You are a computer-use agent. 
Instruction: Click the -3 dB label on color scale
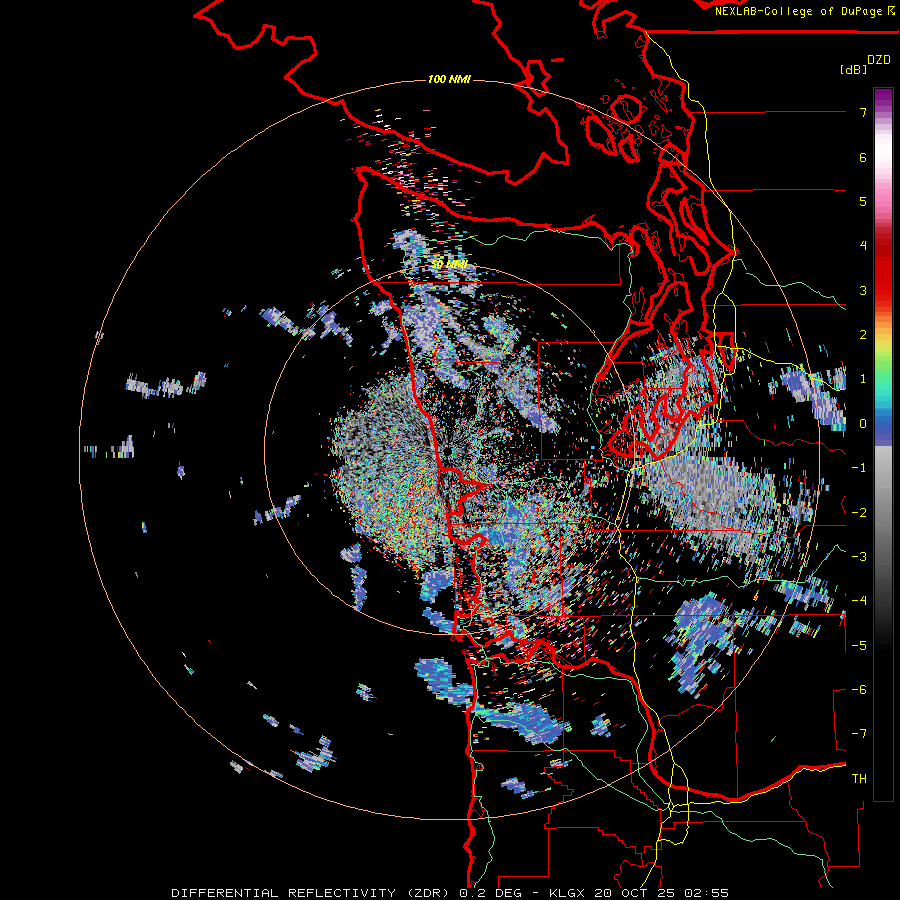click(859, 557)
